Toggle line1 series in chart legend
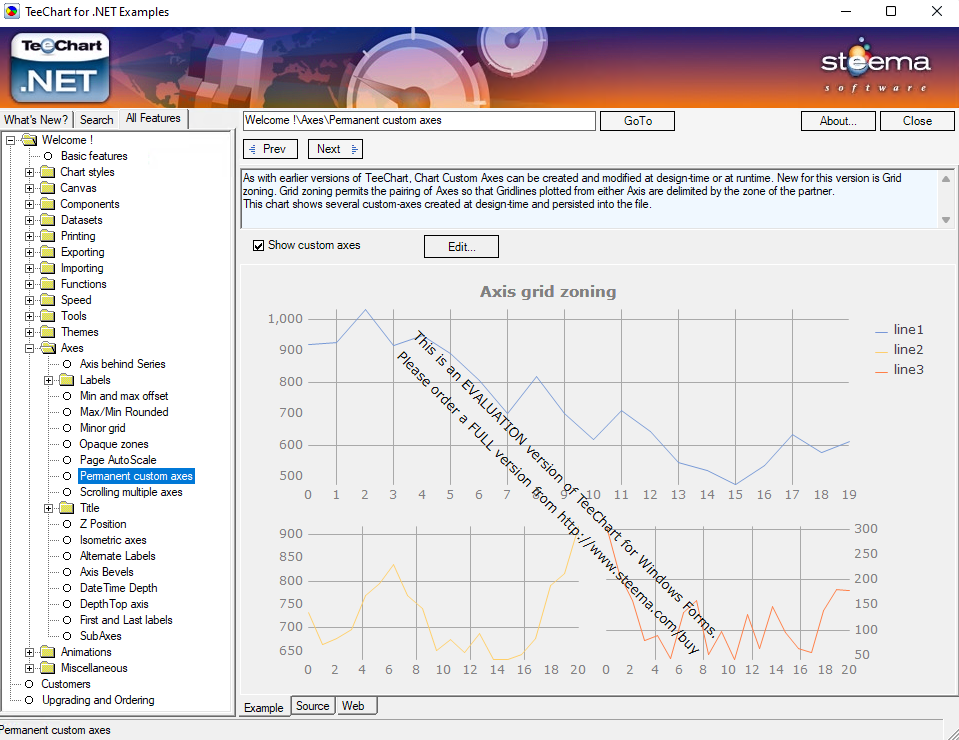The height and width of the screenshot is (740, 959). 899,330
